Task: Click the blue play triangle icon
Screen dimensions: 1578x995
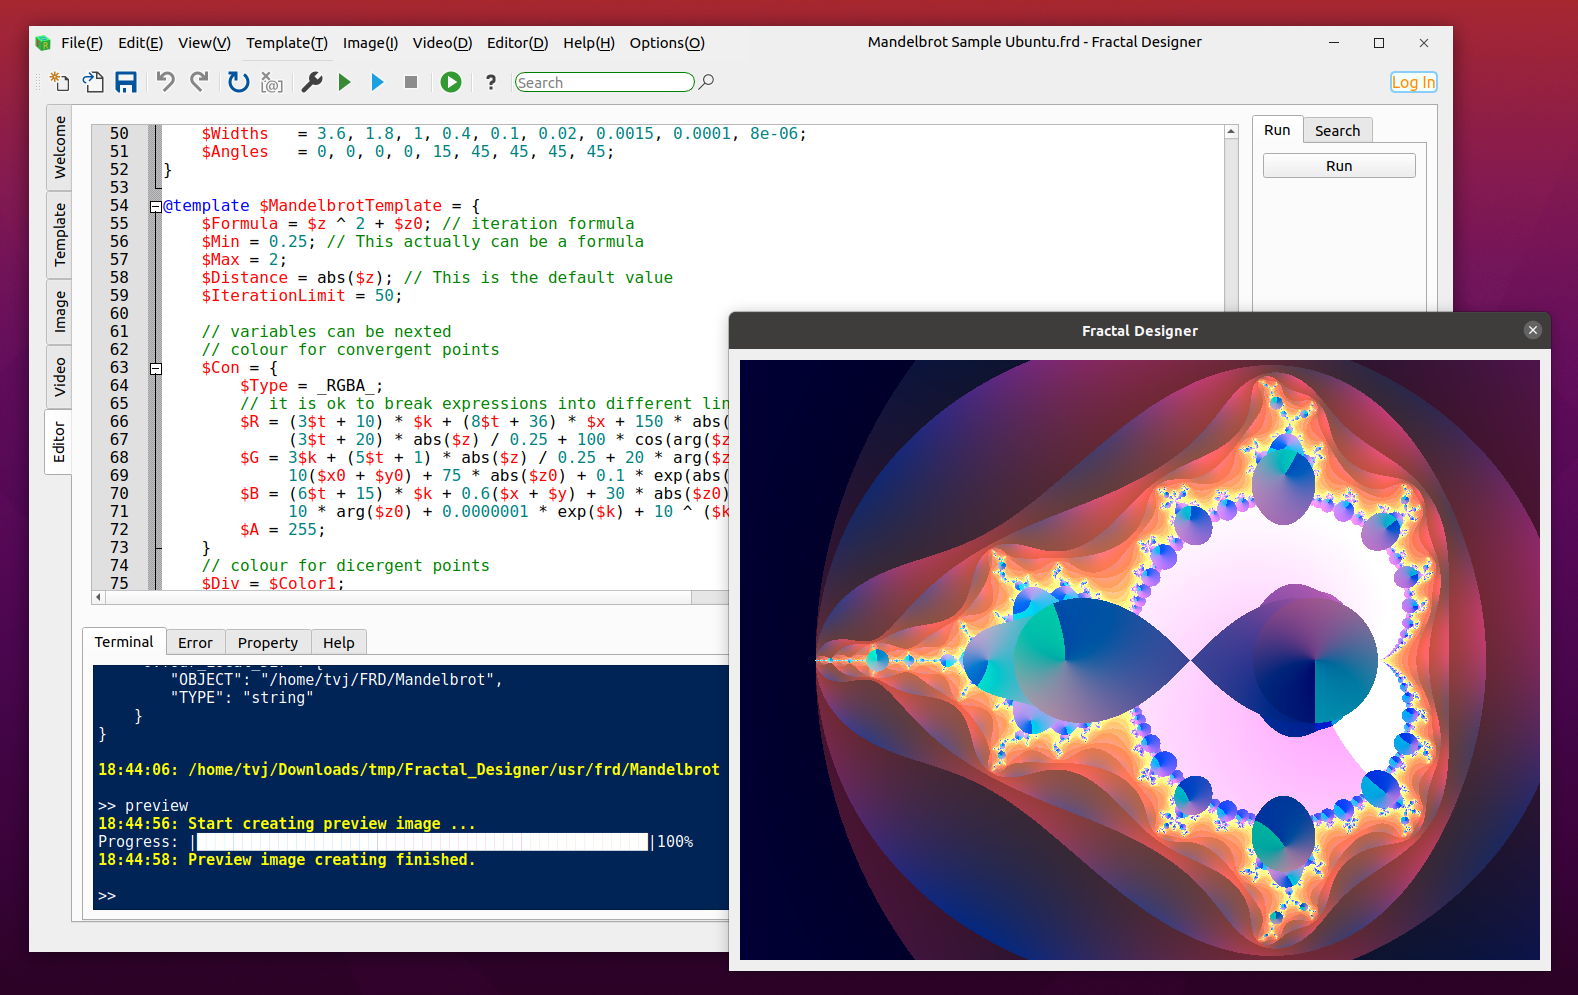Action: (377, 82)
